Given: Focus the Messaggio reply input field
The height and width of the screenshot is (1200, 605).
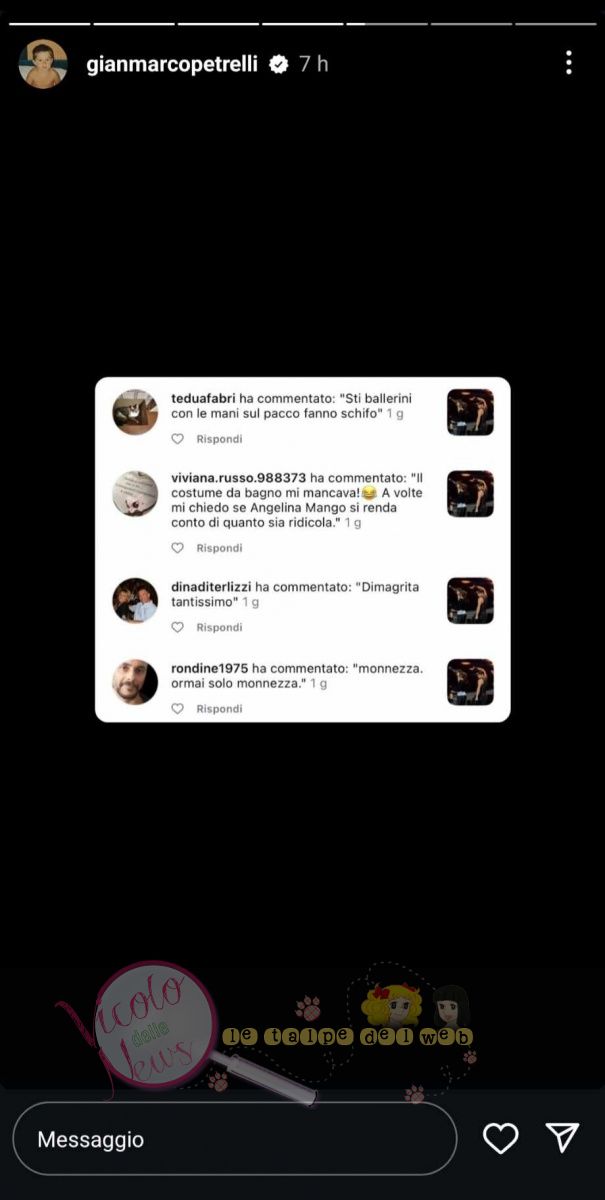Looking at the screenshot, I should pos(234,1138).
